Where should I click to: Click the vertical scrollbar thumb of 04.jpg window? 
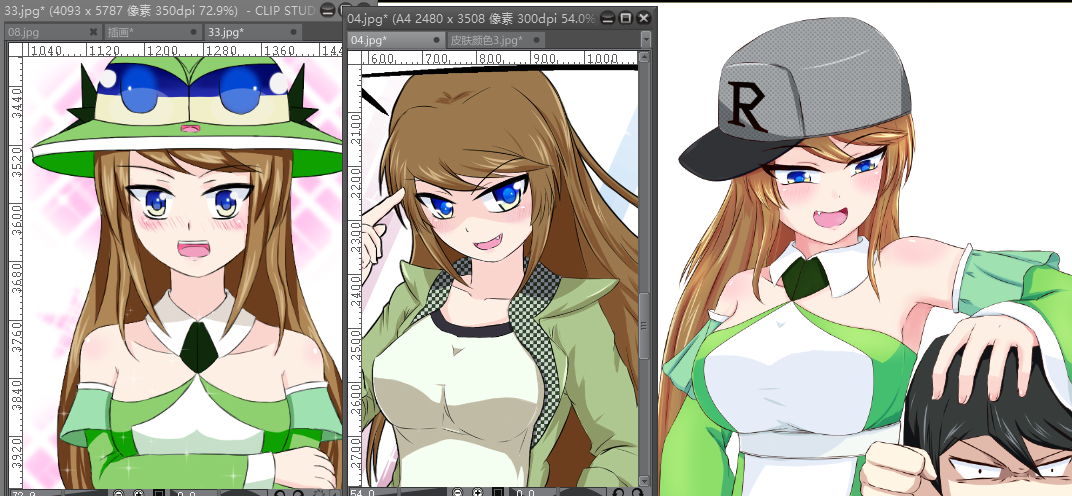coord(645,326)
